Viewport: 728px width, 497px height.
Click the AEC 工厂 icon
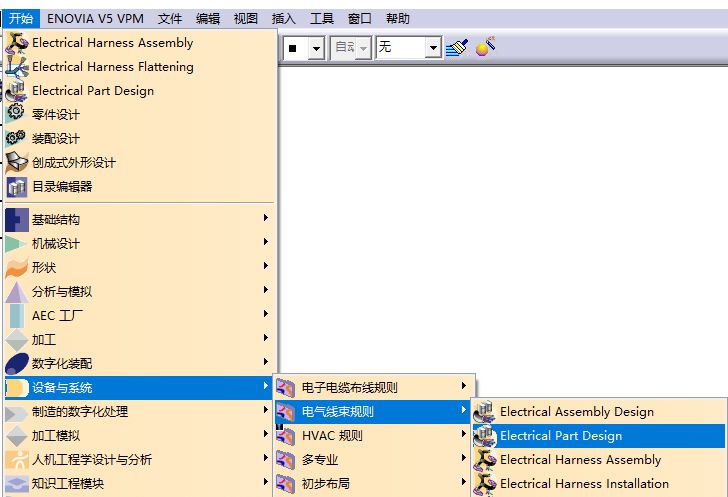point(17,316)
